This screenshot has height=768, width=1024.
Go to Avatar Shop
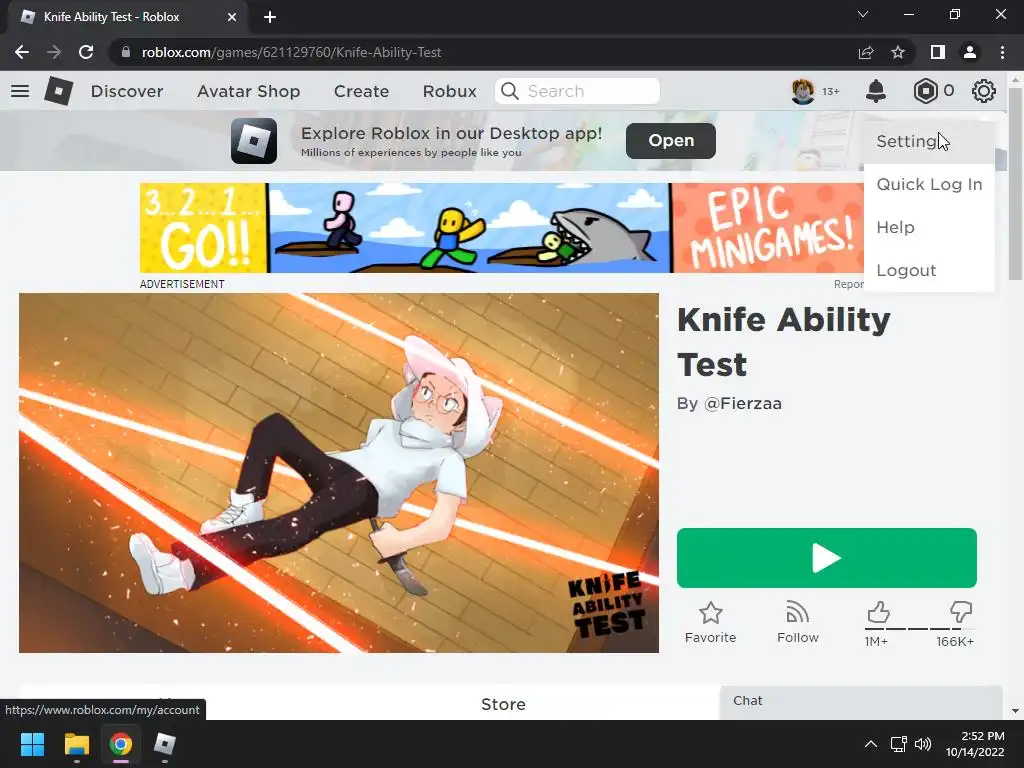tap(248, 91)
